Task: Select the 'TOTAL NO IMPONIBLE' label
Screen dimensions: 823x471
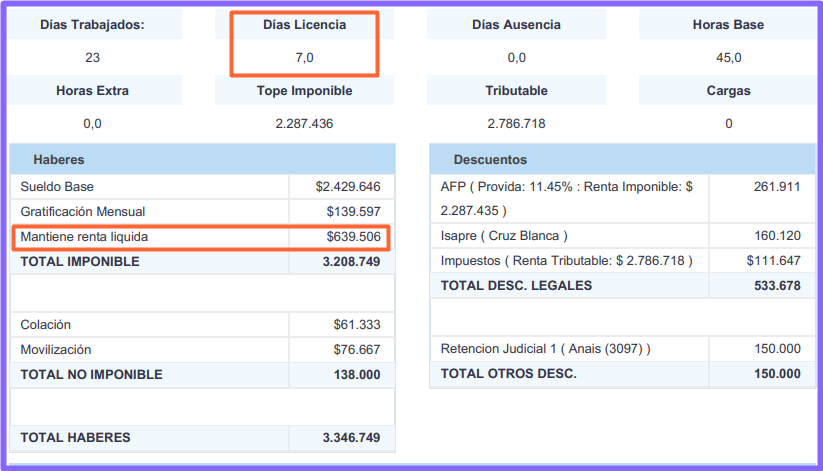Action: (x=91, y=375)
